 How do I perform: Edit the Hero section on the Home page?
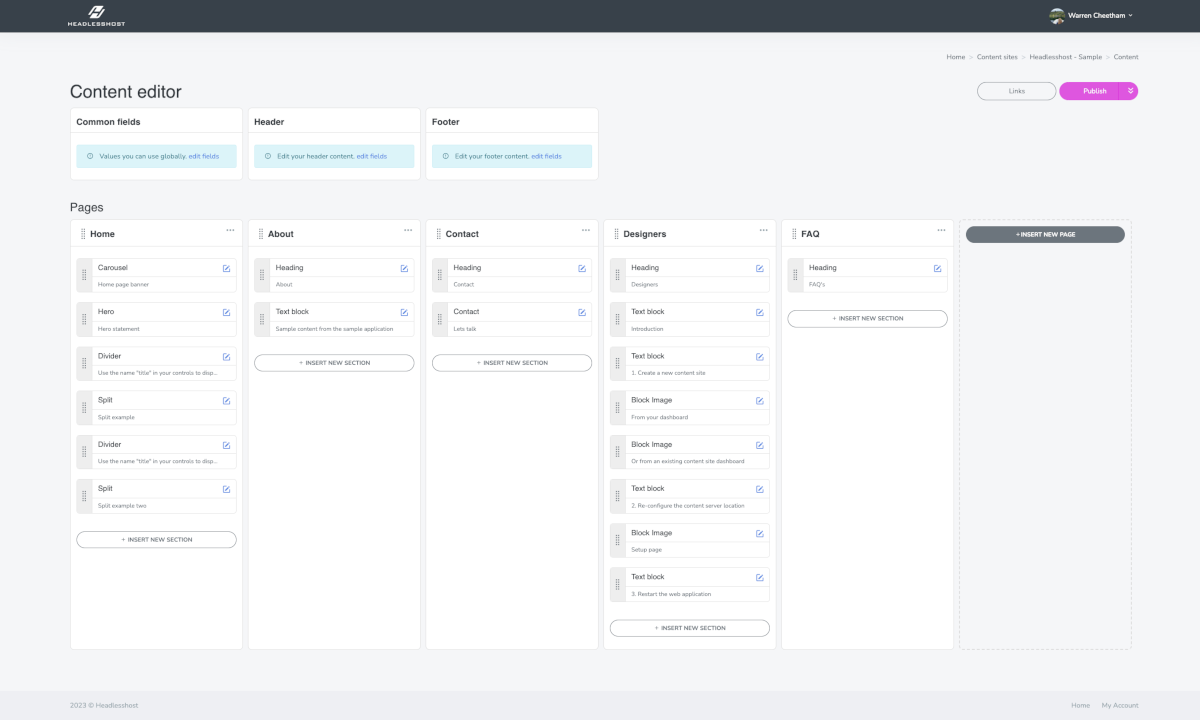click(226, 311)
